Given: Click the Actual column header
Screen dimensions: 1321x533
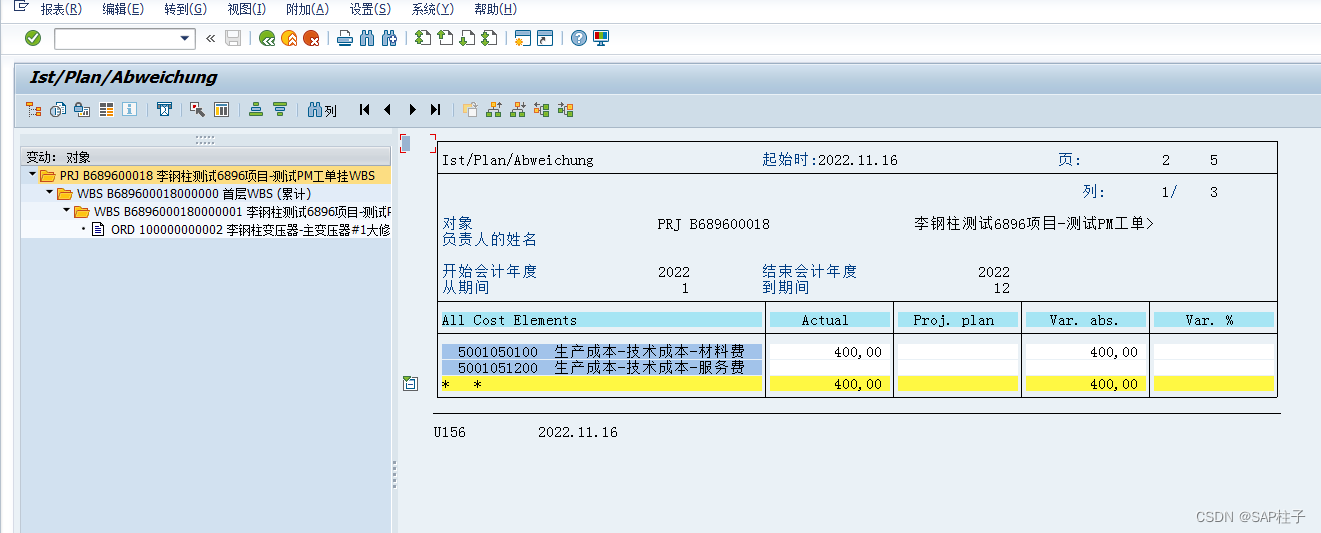Looking at the screenshot, I should point(829,320).
